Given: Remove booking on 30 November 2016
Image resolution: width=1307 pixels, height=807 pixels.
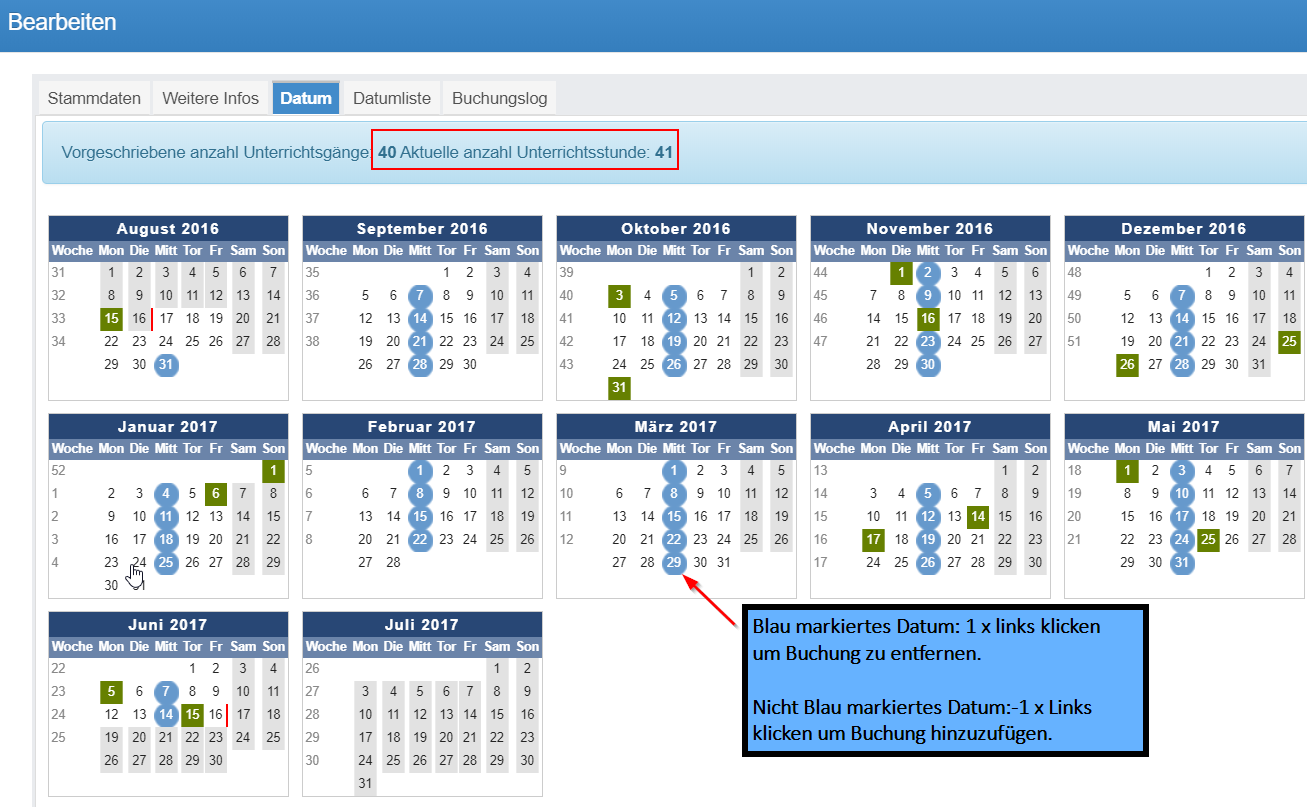Looking at the screenshot, I should [928, 365].
